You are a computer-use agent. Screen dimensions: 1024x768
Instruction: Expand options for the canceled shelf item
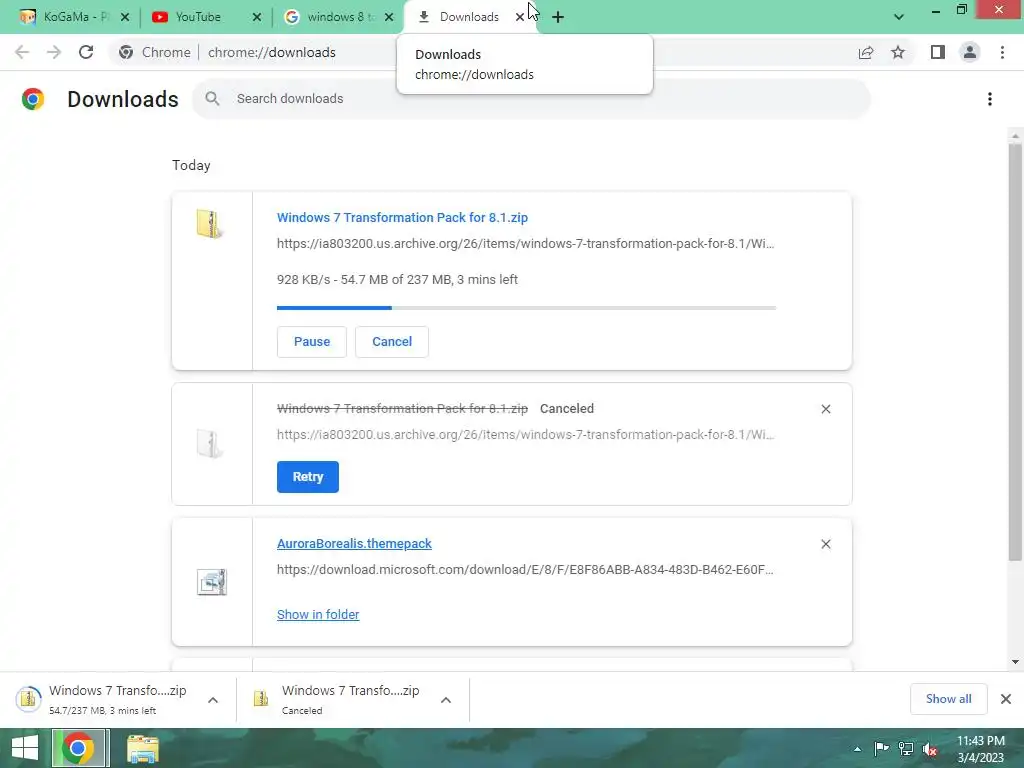pyautogui.click(x=446, y=699)
